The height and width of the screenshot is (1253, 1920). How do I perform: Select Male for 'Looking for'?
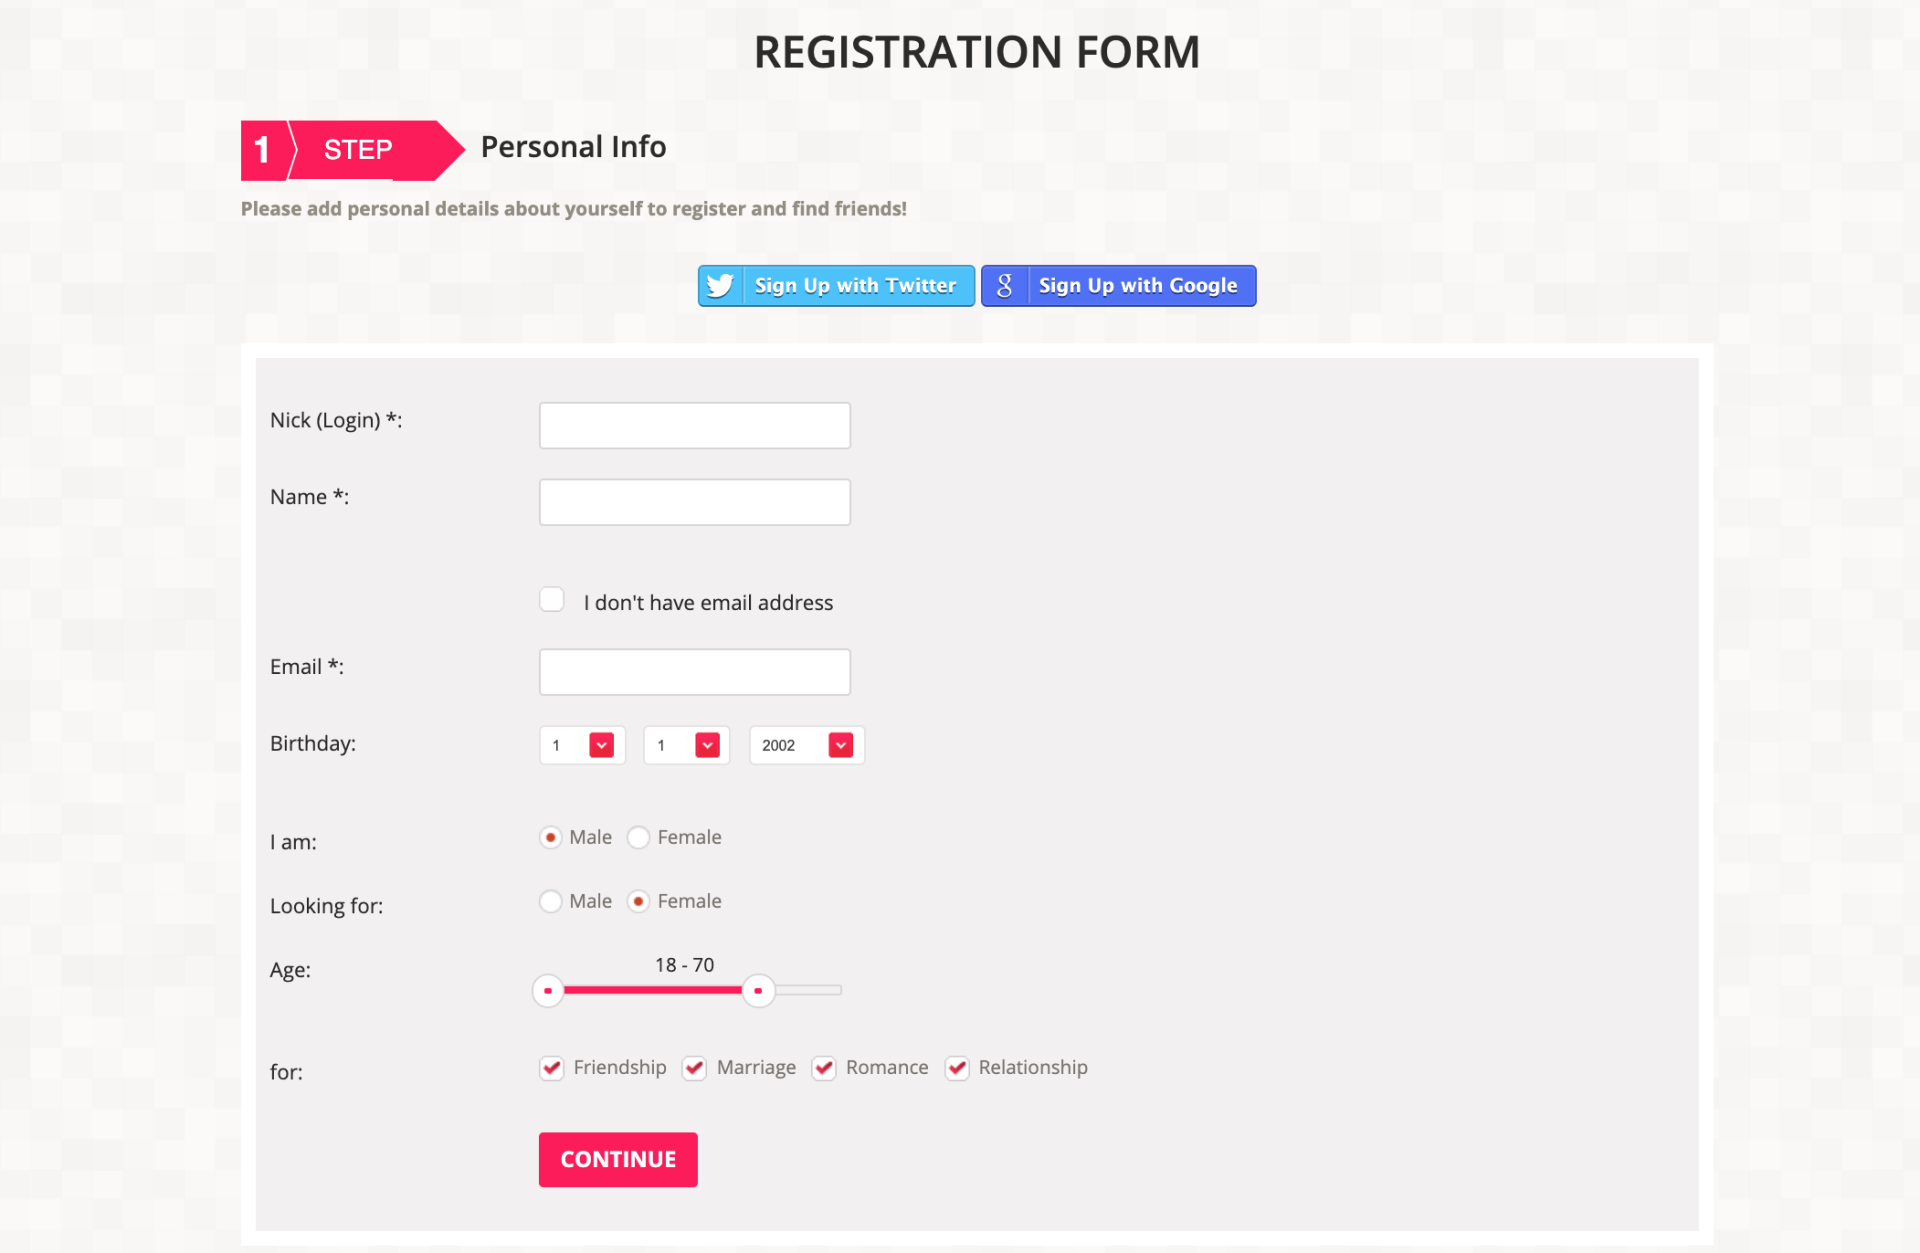(x=550, y=901)
